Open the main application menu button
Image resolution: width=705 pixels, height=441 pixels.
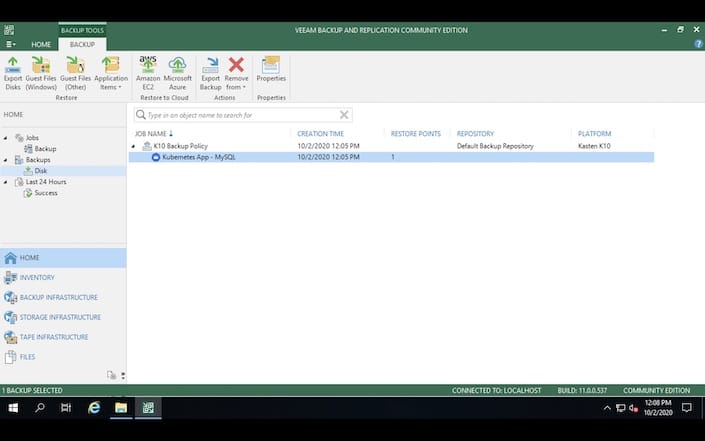coord(11,45)
